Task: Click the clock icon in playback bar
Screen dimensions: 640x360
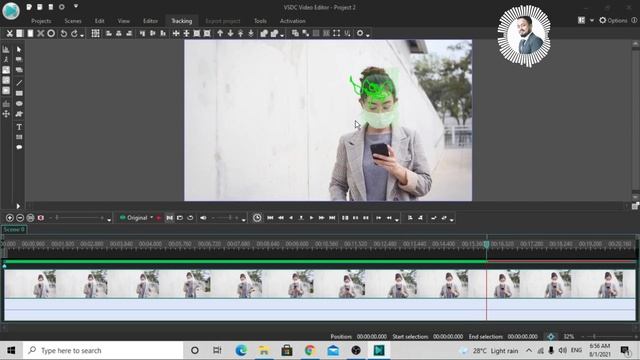Action: click(x=257, y=218)
